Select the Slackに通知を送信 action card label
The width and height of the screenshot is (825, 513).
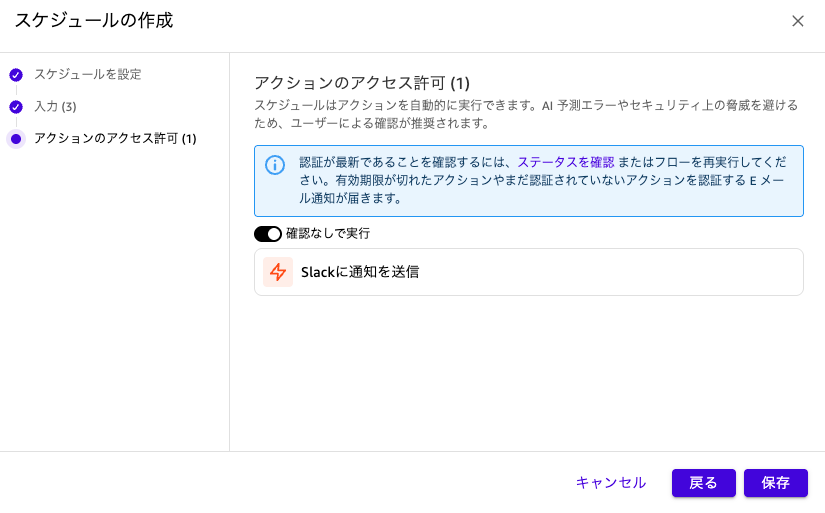pyautogui.click(x=360, y=272)
